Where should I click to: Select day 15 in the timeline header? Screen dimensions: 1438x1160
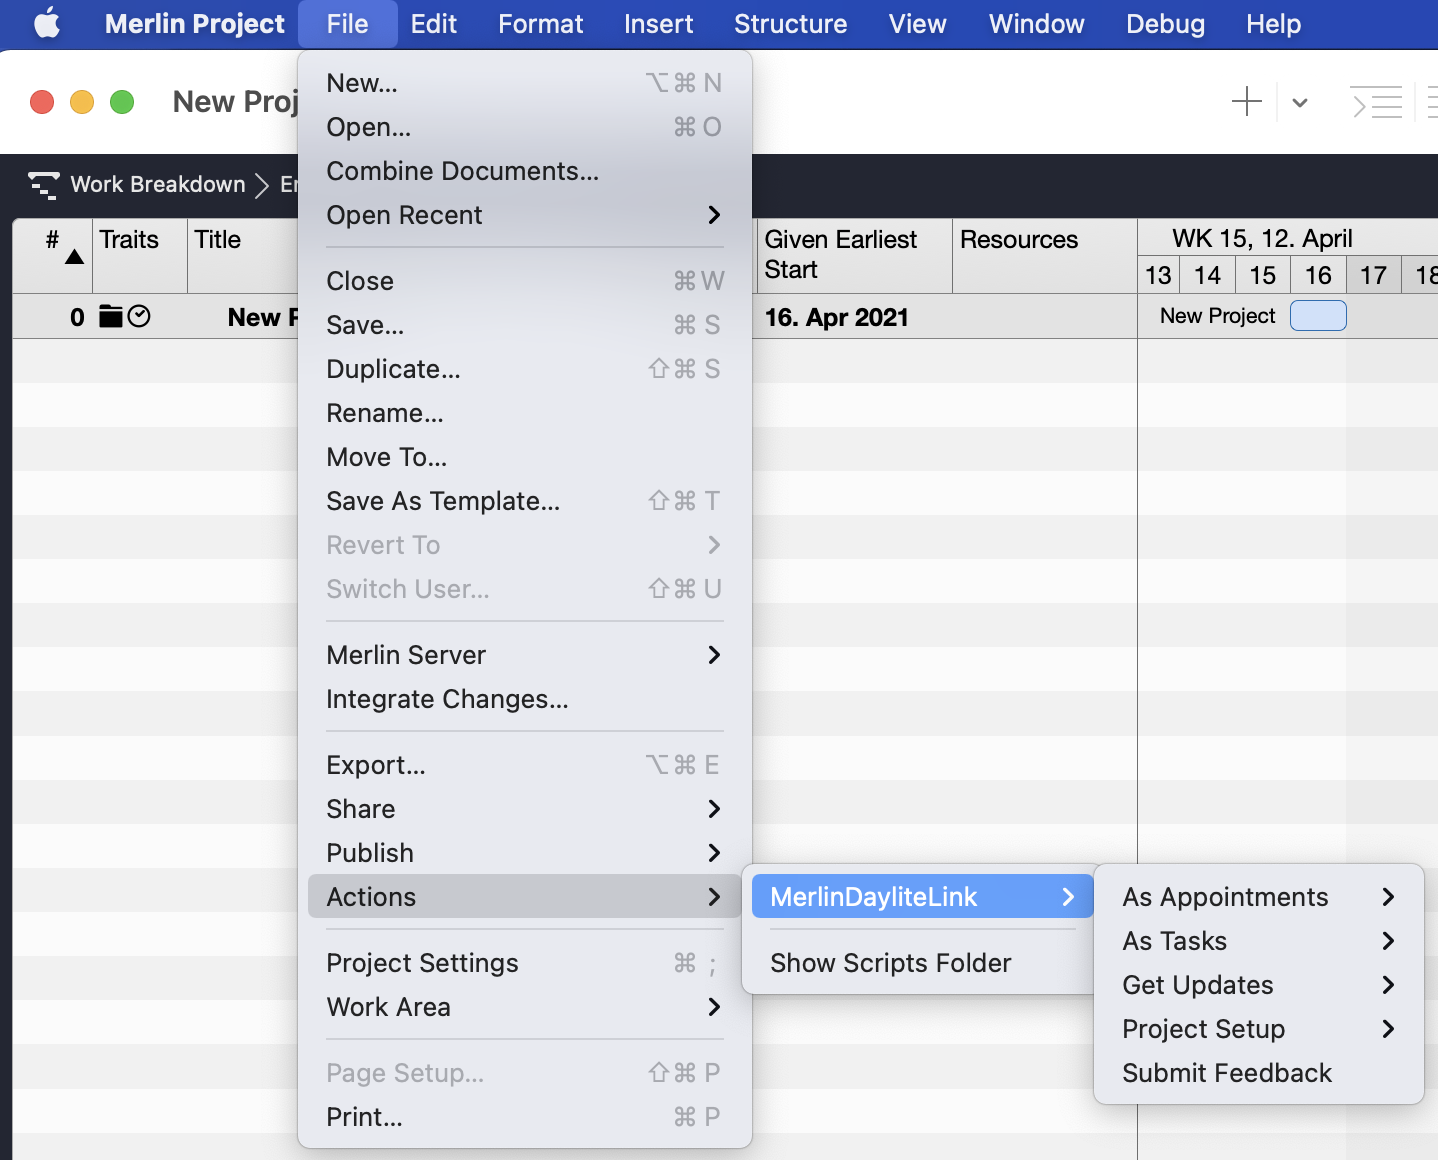[1262, 275]
